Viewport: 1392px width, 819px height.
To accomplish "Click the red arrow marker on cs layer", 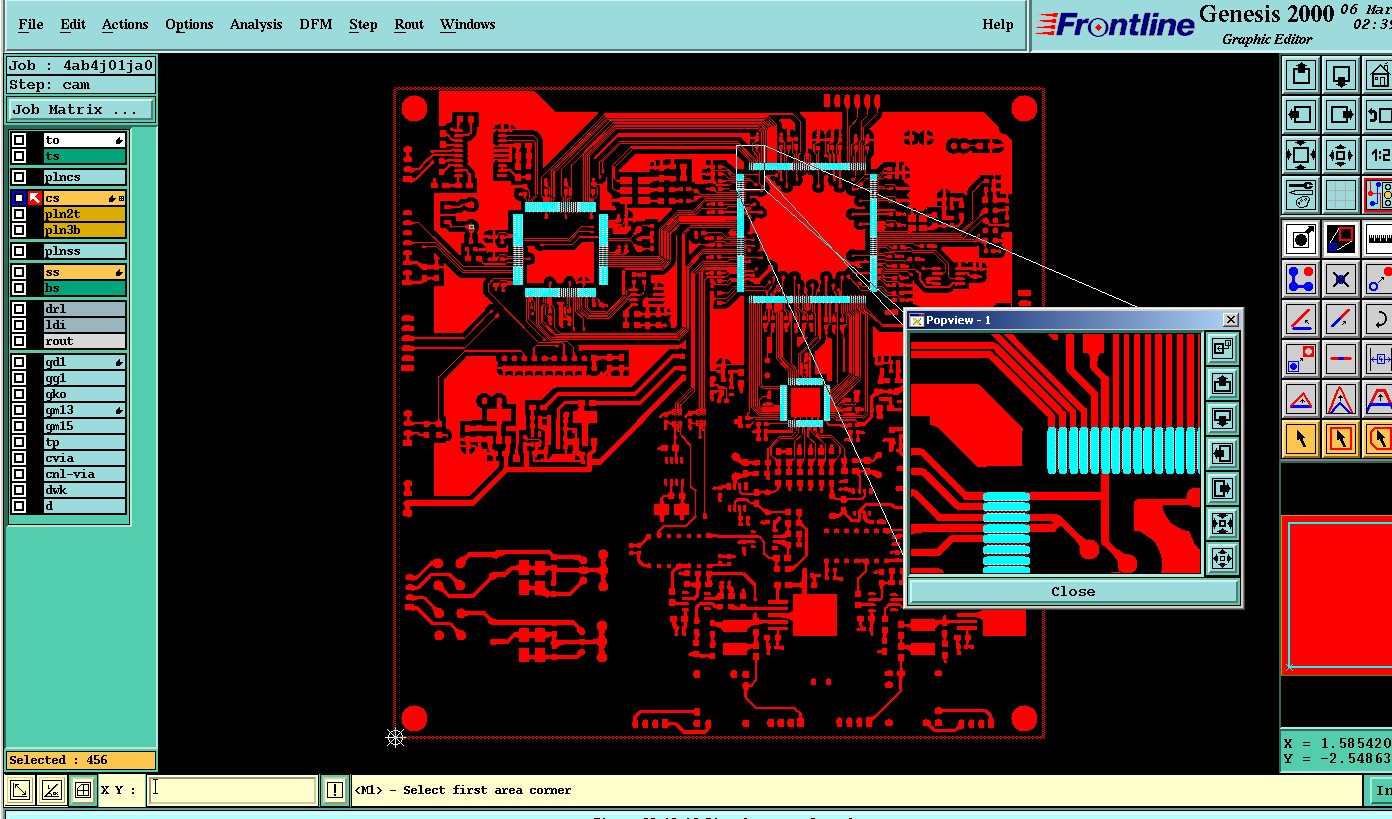I will 35,198.
